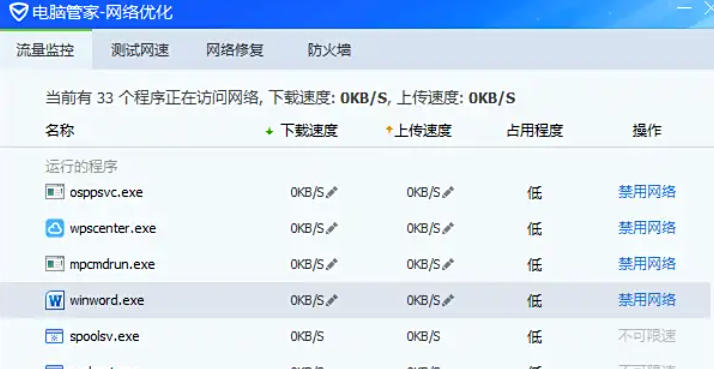Screen dimensions: 714x369
Task: Minimize the 电脑管家 window
Action: coord(684,8)
